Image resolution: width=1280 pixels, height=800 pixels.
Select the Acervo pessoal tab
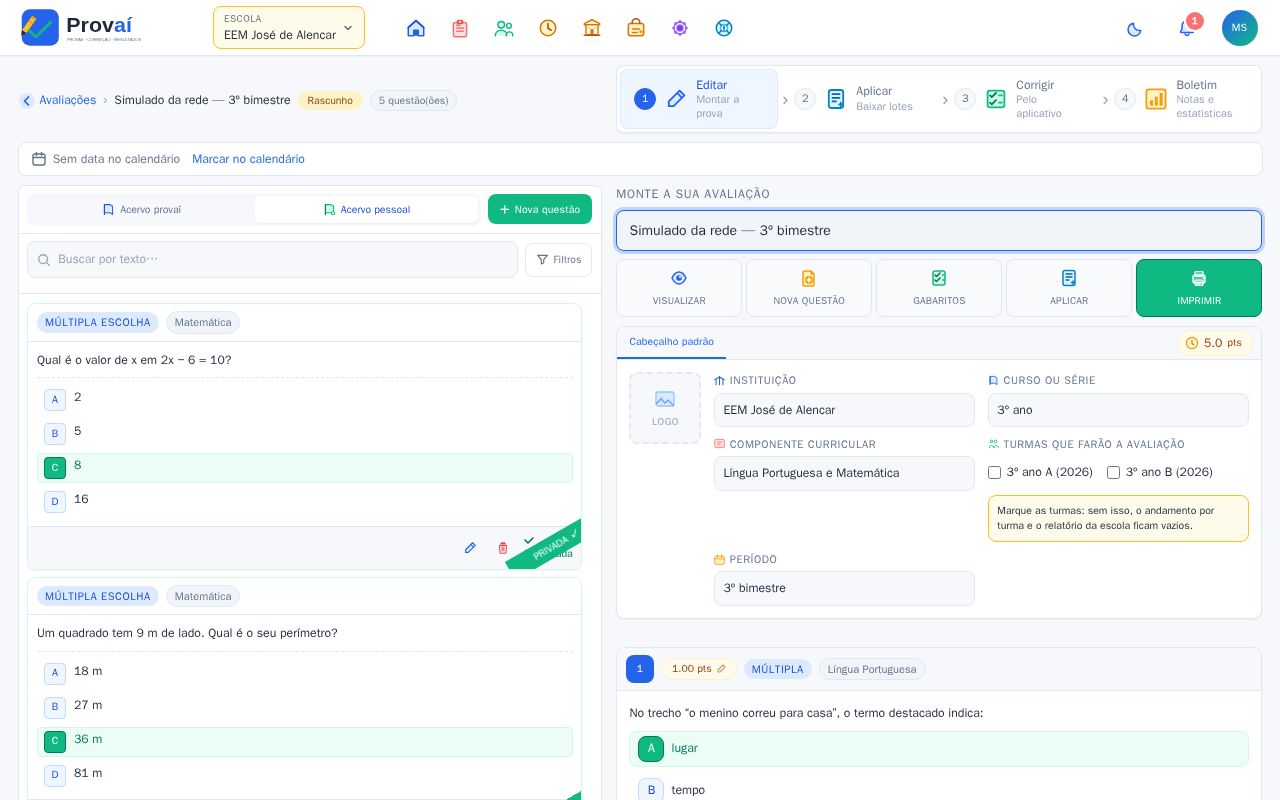coord(367,210)
